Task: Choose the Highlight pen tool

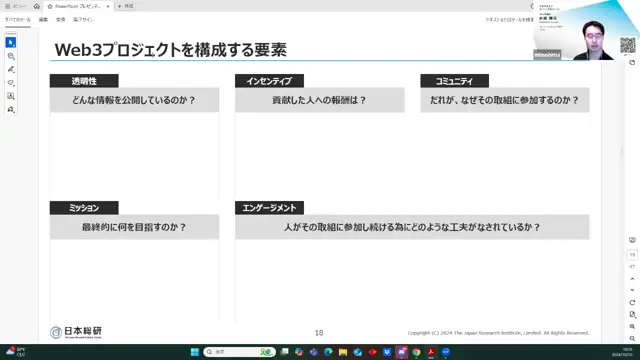Action: point(11,69)
